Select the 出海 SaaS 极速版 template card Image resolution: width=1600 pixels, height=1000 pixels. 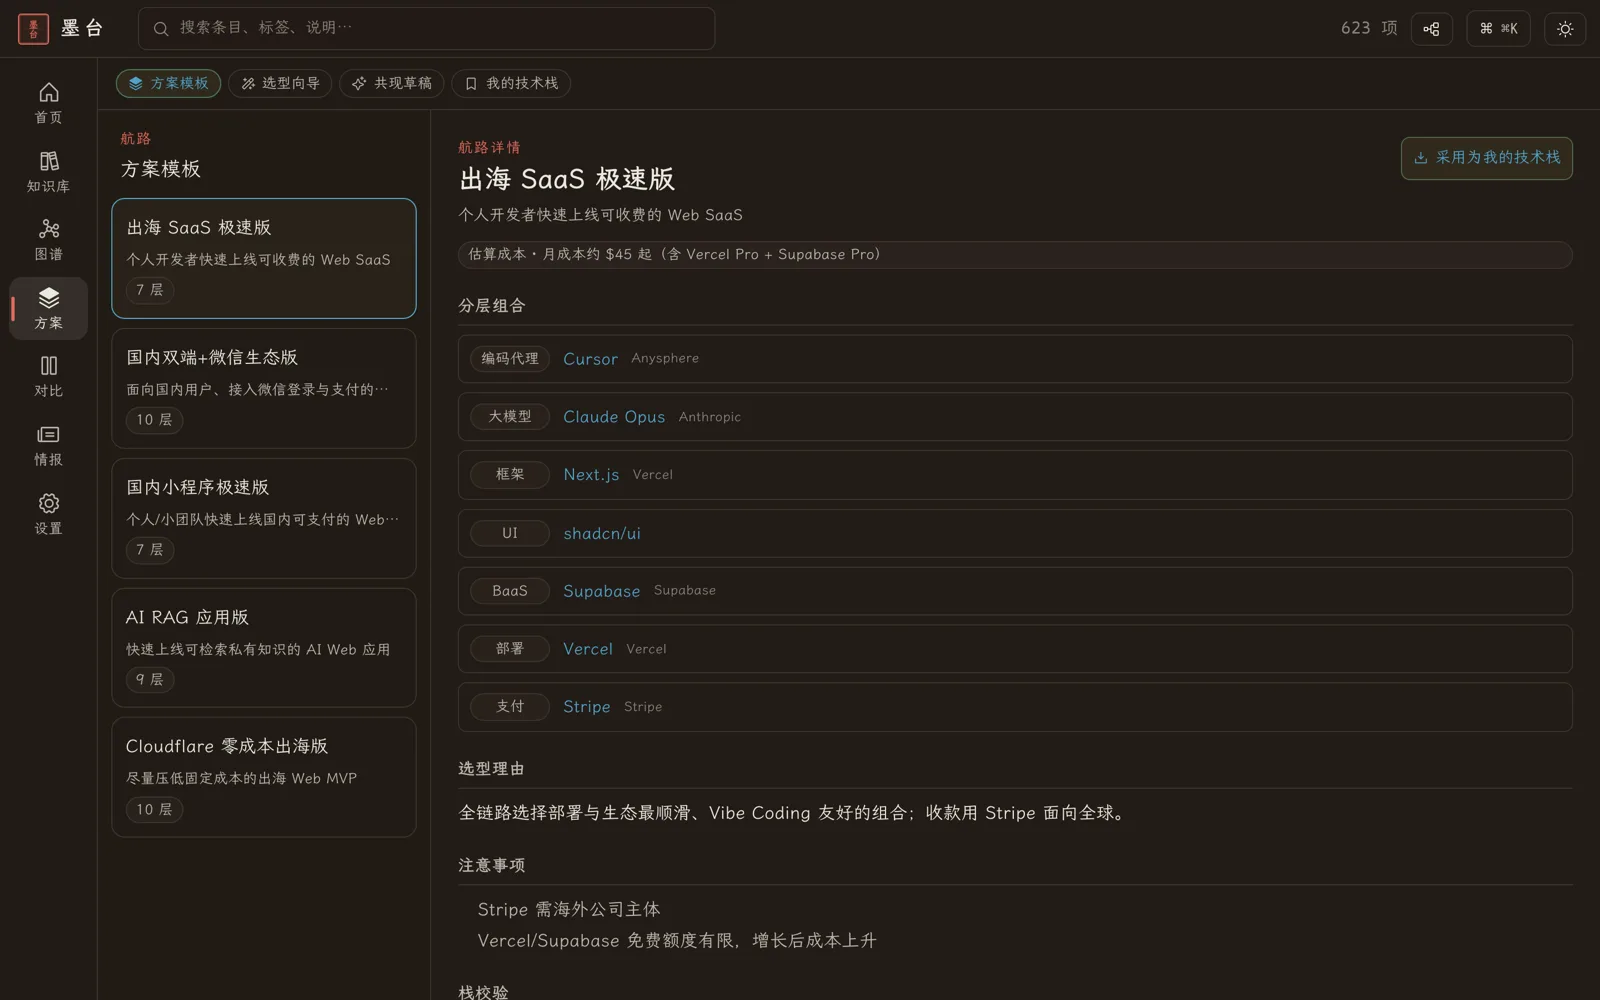(264, 258)
